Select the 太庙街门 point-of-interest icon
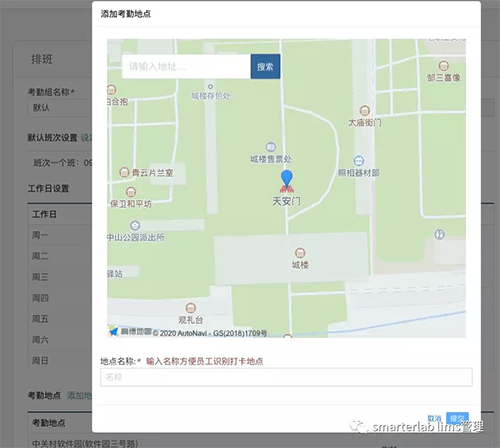The height and width of the screenshot is (448, 500). click(x=365, y=110)
